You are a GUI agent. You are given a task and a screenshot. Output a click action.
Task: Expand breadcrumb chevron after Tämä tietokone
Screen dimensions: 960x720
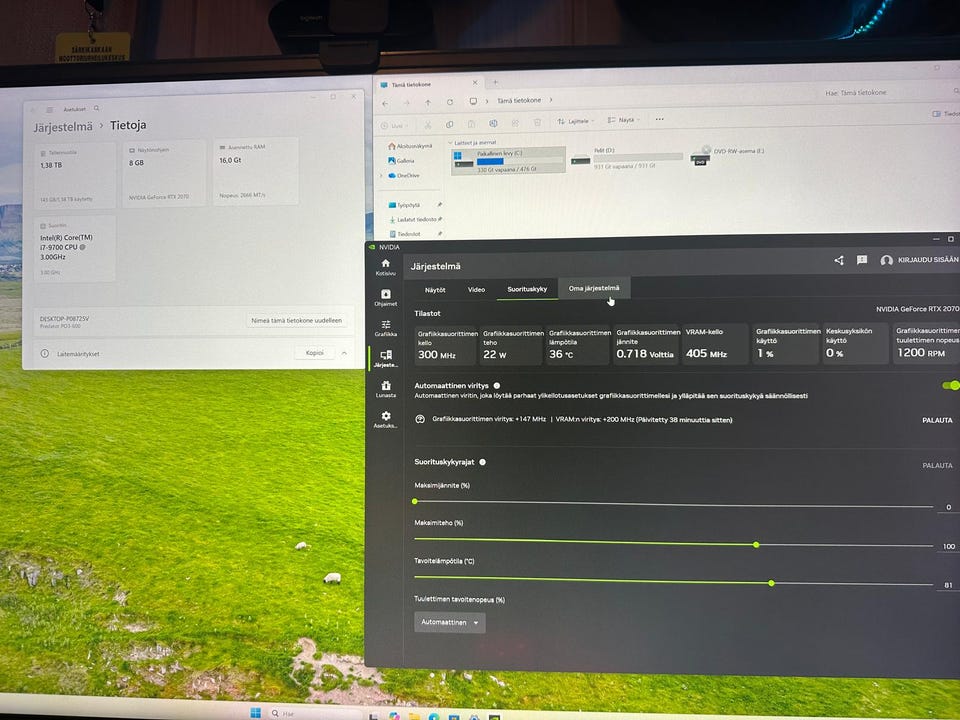(x=550, y=99)
